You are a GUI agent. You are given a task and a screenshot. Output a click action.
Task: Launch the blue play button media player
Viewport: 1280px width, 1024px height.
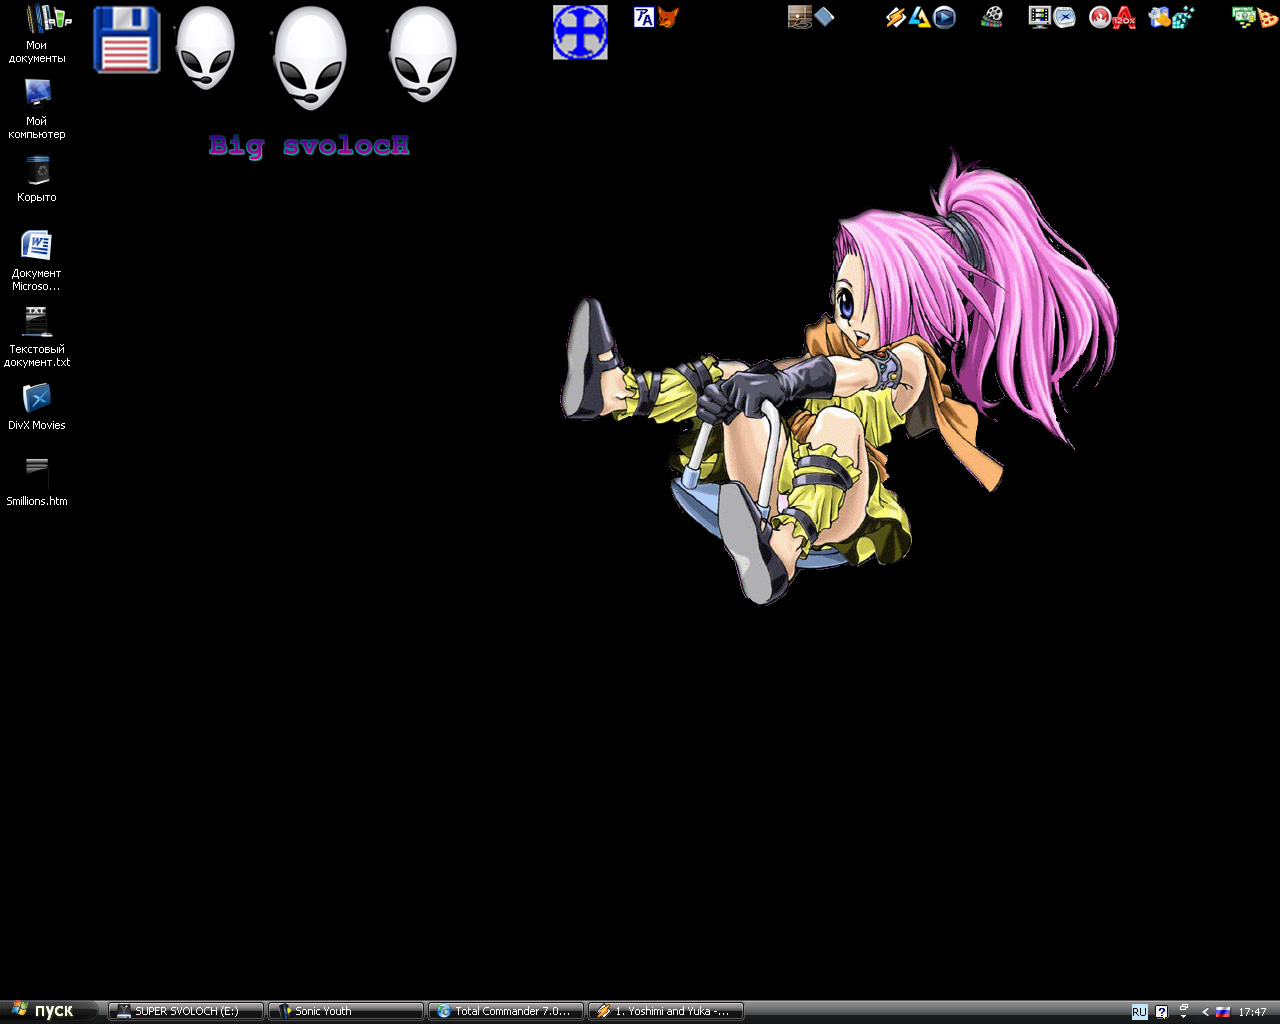point(944,17)
